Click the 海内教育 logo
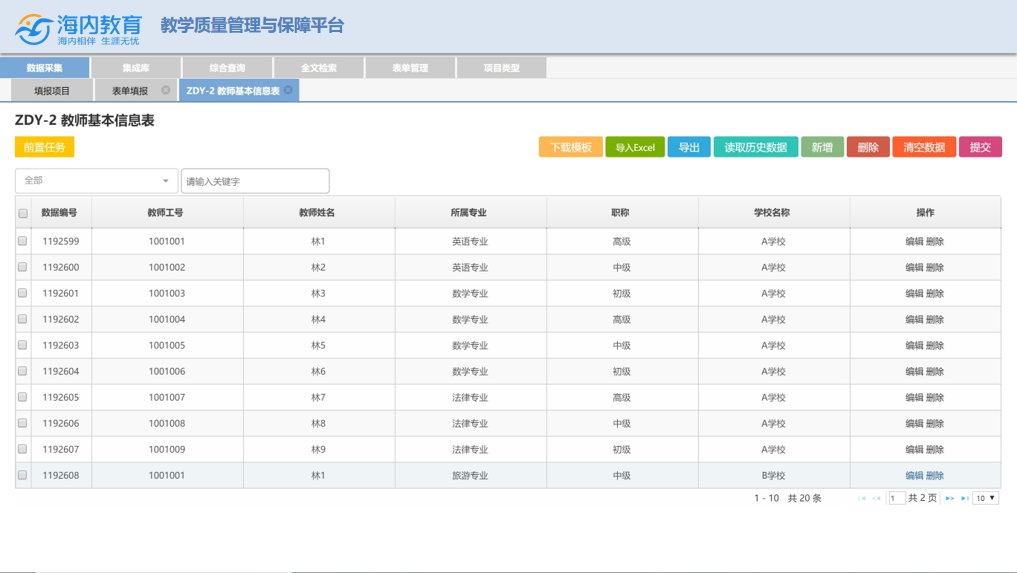Viewport: 1017px width, 573px height. [79, 28]
